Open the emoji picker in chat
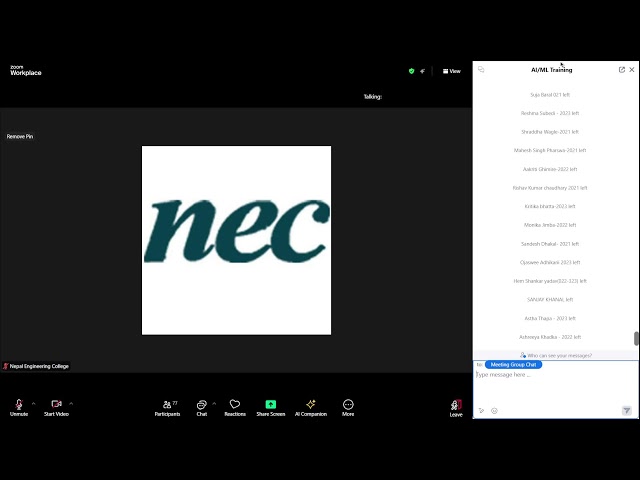Viewport: 640px width, 480px height. pyautogui.click(x=494, y=411)
